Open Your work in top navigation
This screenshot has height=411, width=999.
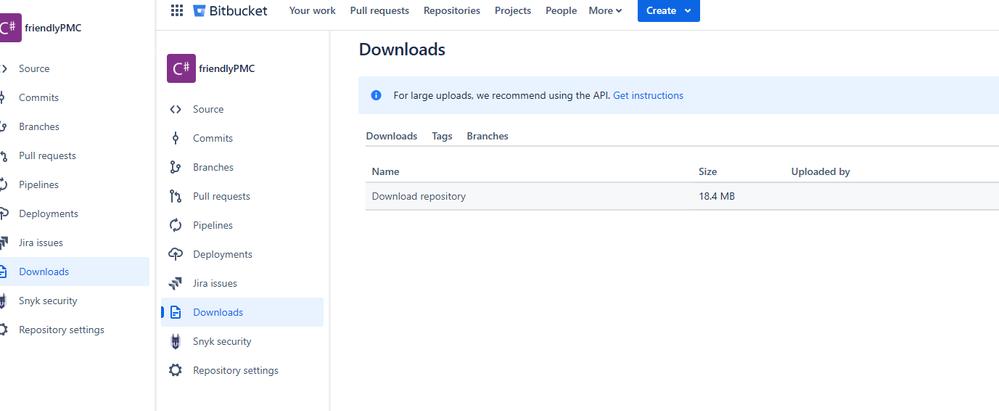tap(312, 11)
